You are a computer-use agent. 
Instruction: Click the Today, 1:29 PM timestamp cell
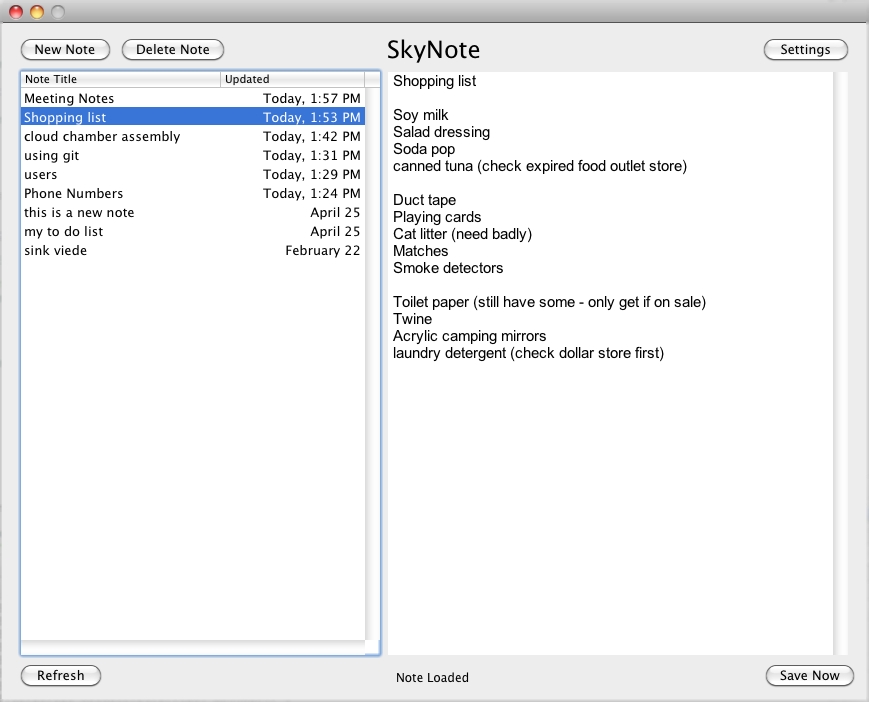pos(311,175)
